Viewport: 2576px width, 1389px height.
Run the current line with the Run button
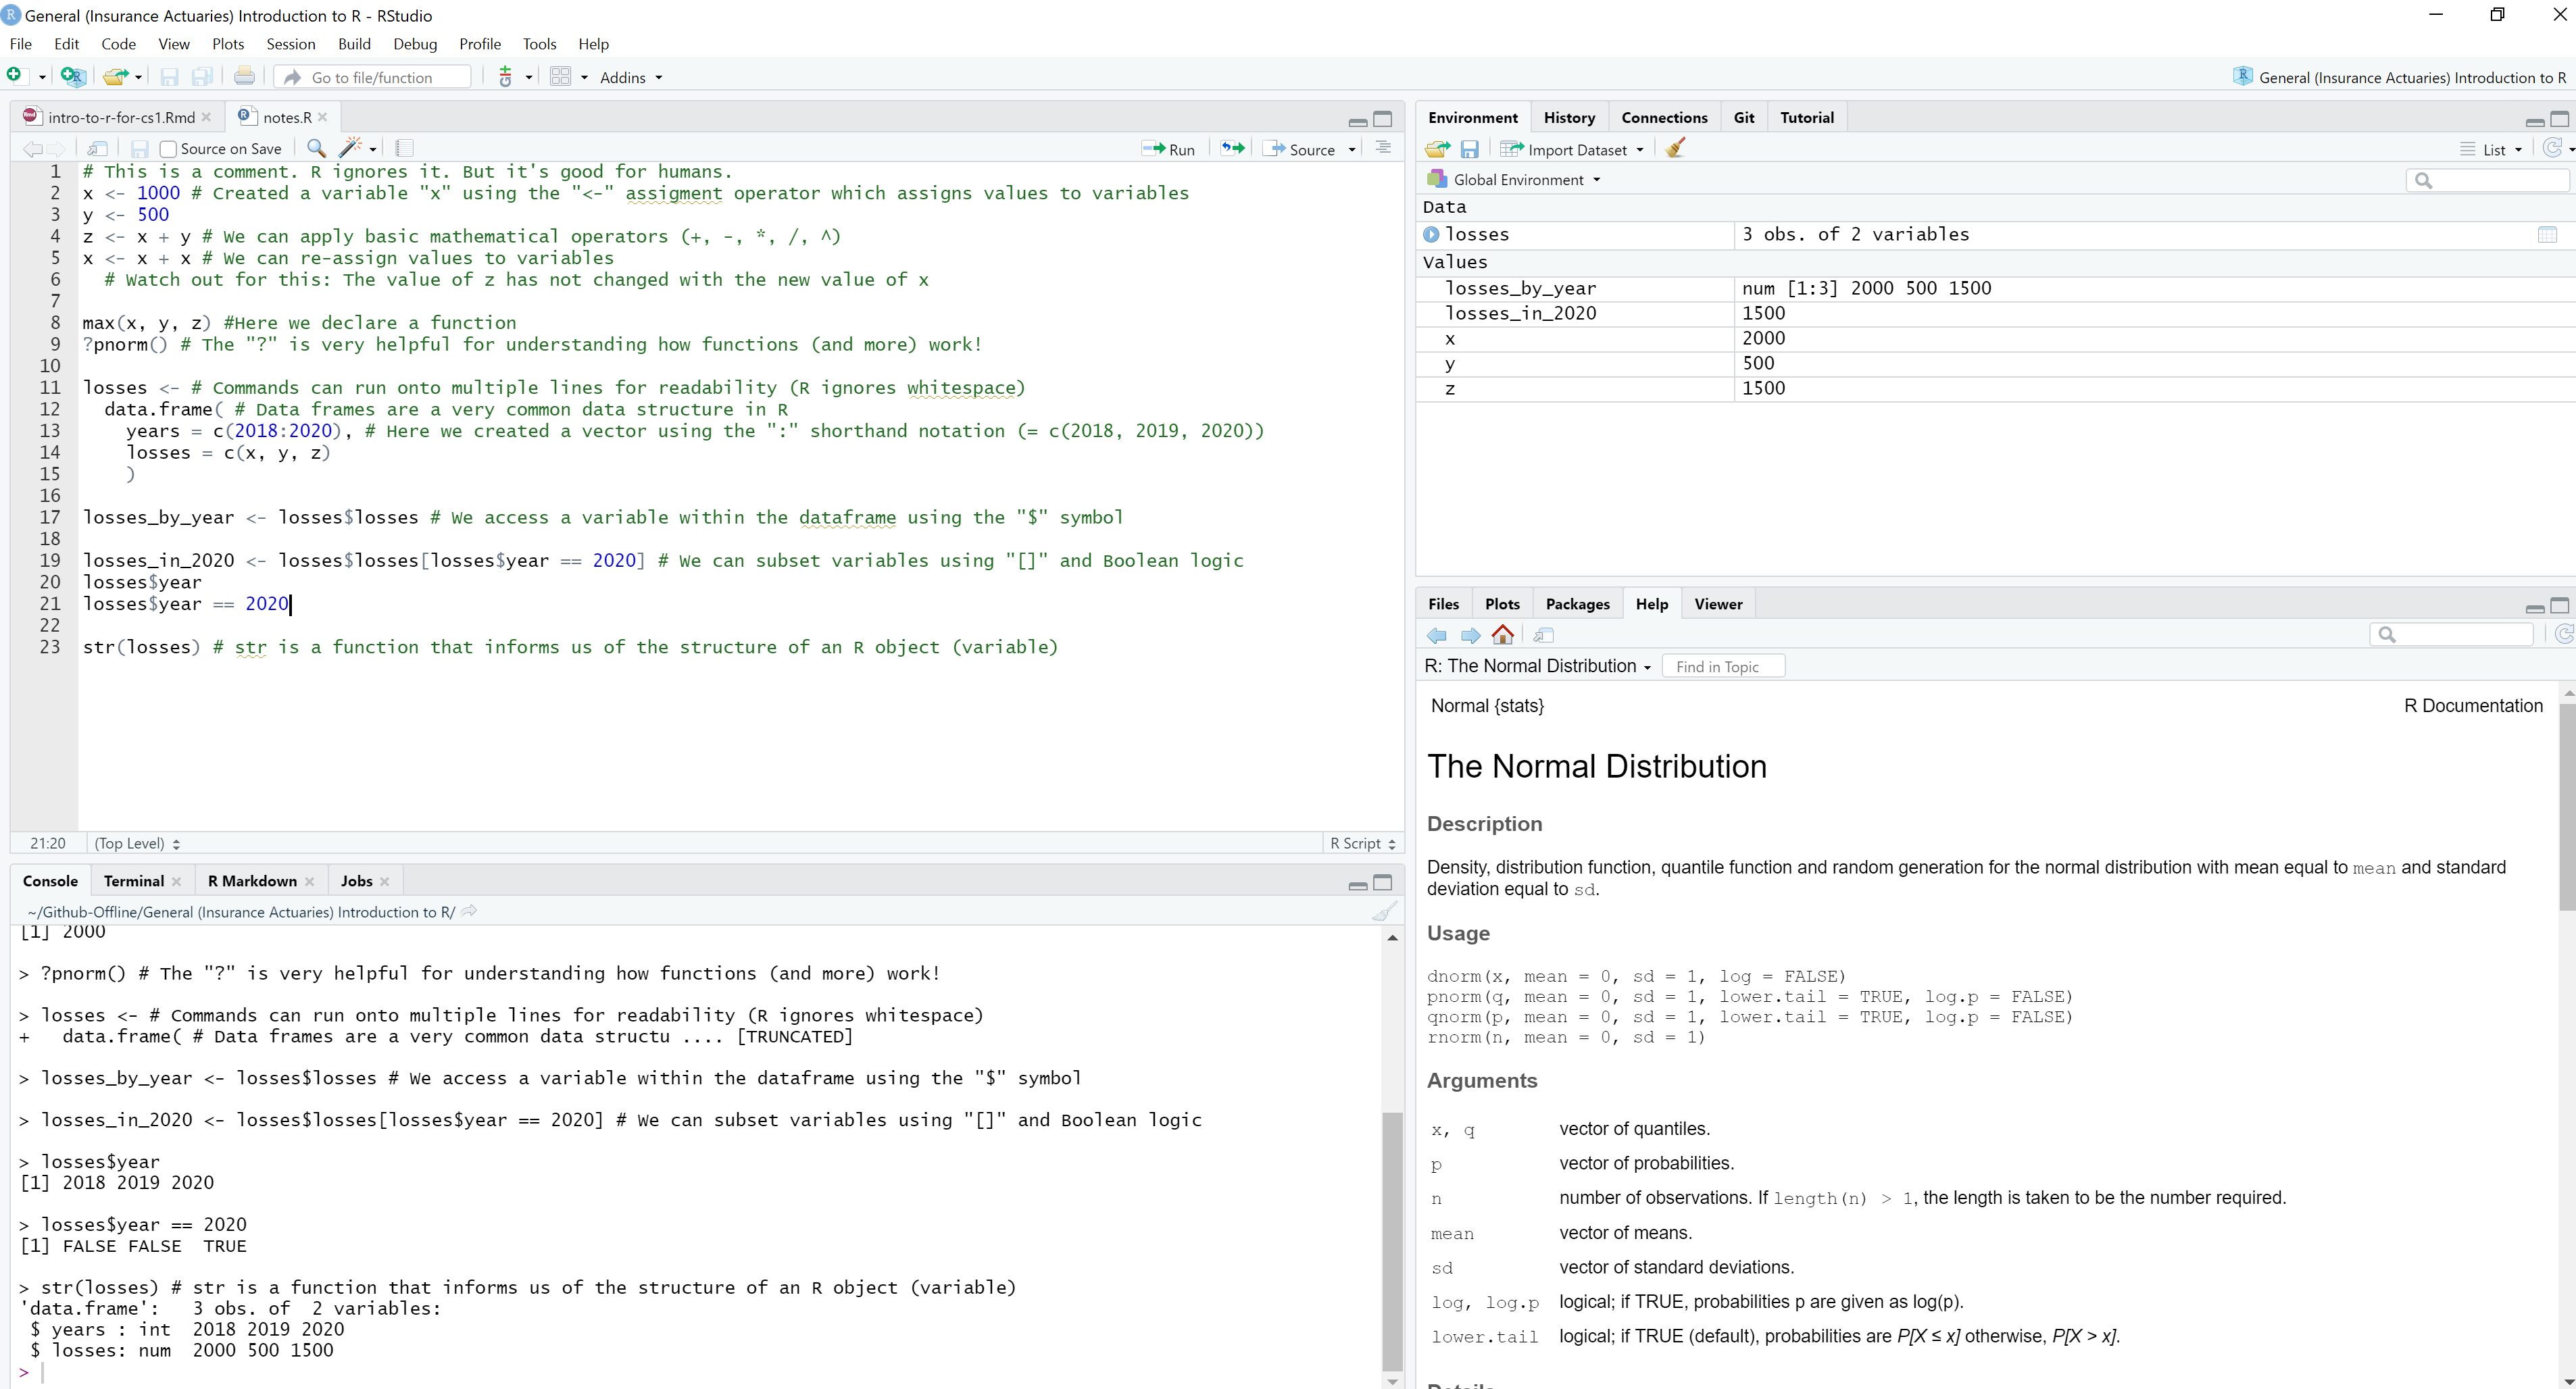(1168, 149)
